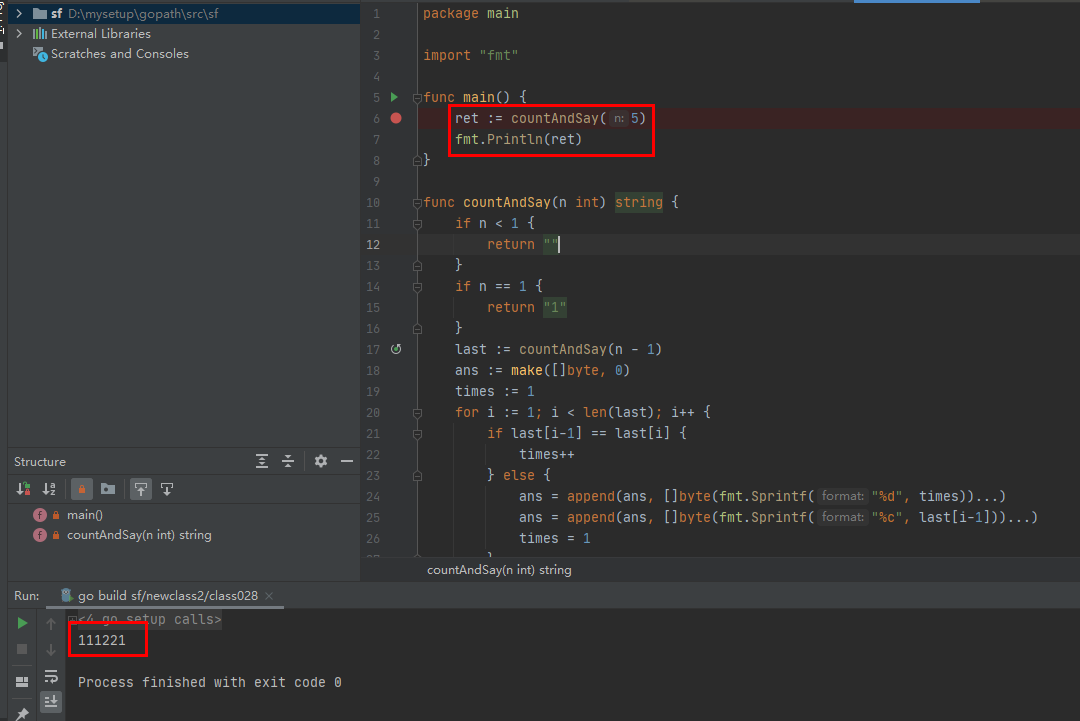Screen dimensions: 1080x721
Task: Click the Scratches and Consoles icon
Action: pos(40,54)
